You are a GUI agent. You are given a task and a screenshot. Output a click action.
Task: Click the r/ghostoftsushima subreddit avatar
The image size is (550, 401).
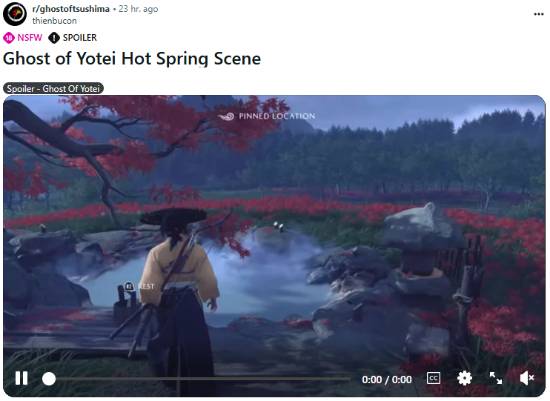pos(15,14)
